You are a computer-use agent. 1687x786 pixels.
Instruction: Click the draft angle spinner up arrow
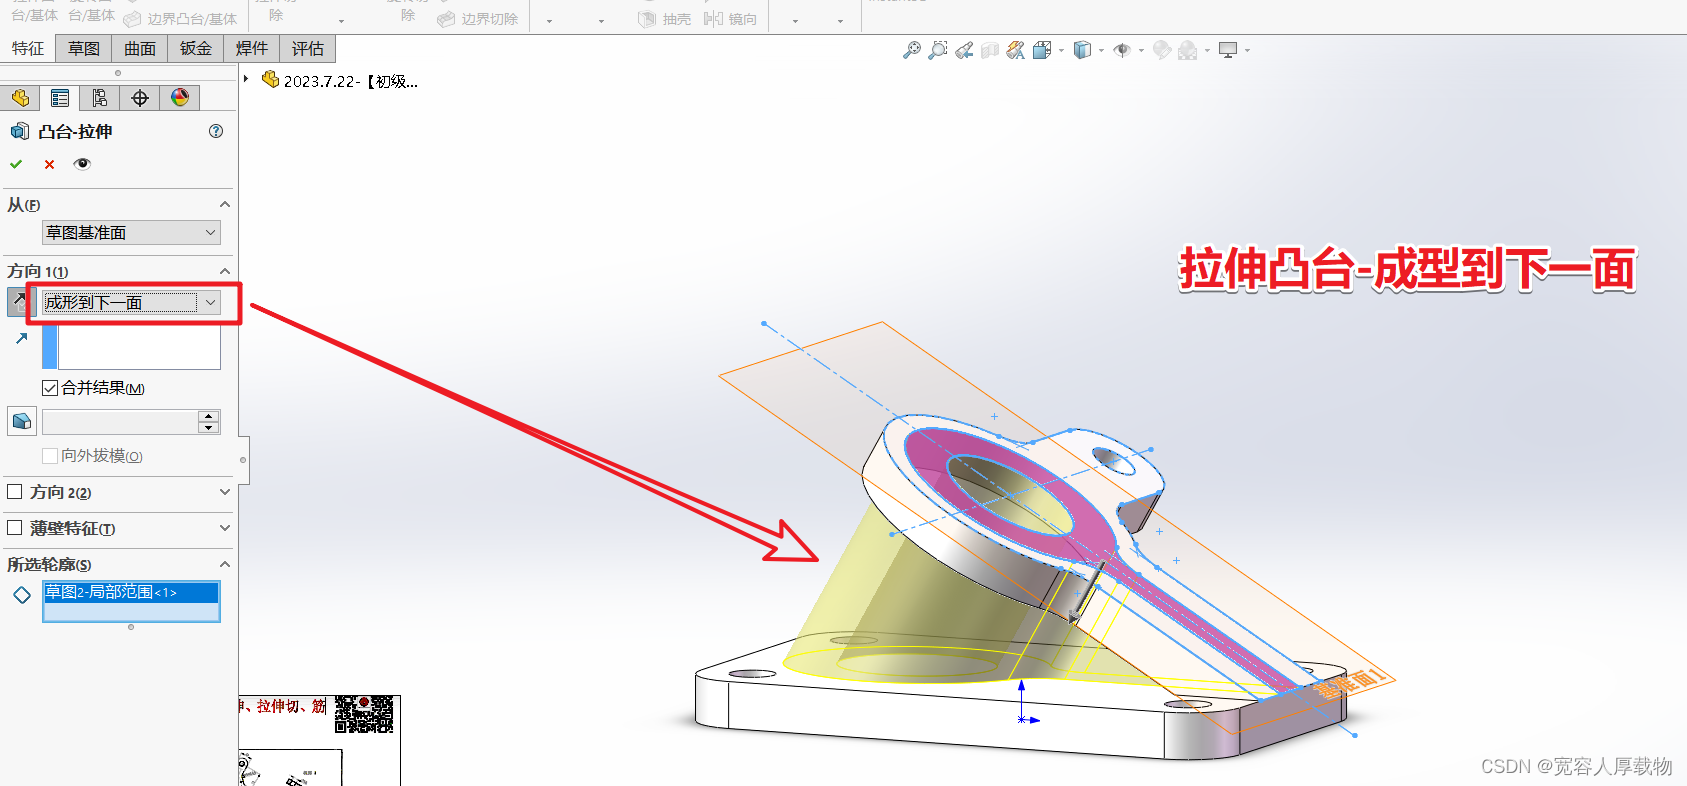(208, 416)
